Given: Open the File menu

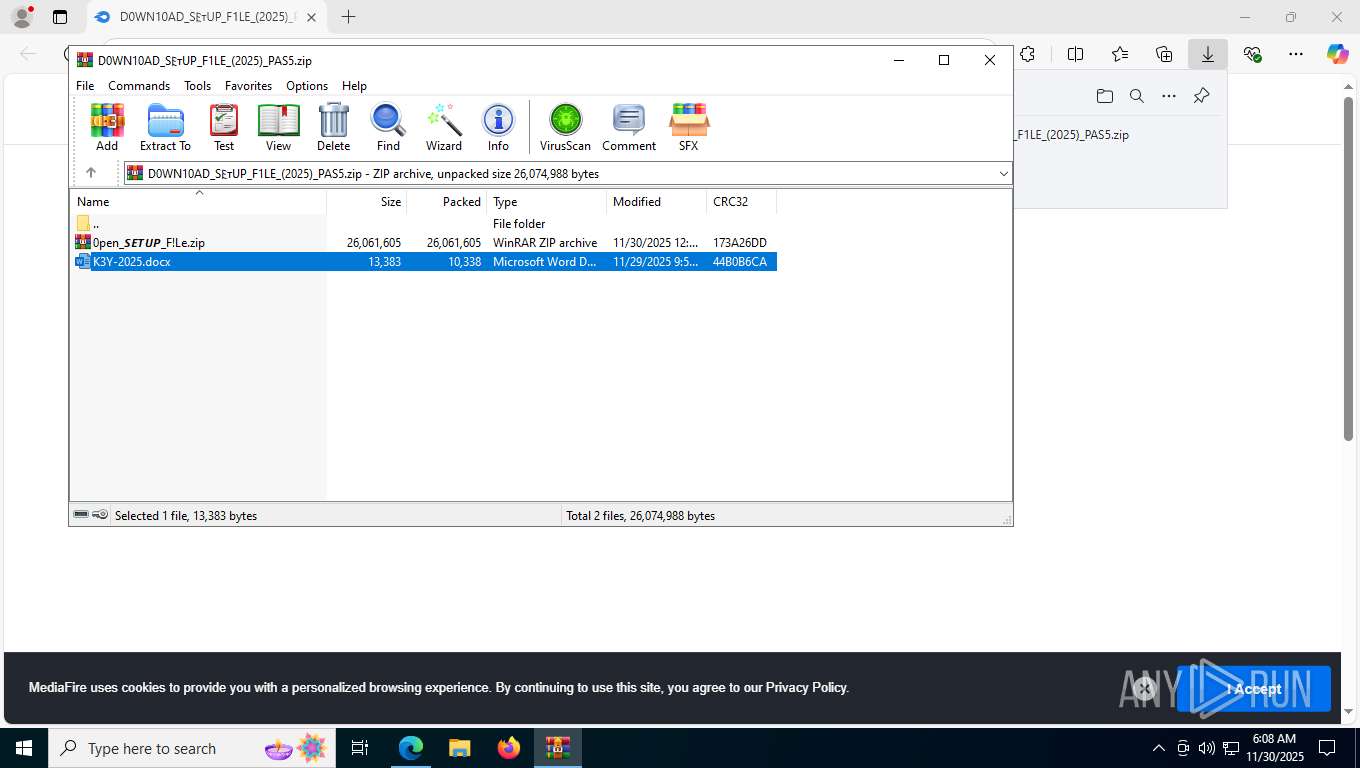Looking at the screenshot, I should [85, 85].
